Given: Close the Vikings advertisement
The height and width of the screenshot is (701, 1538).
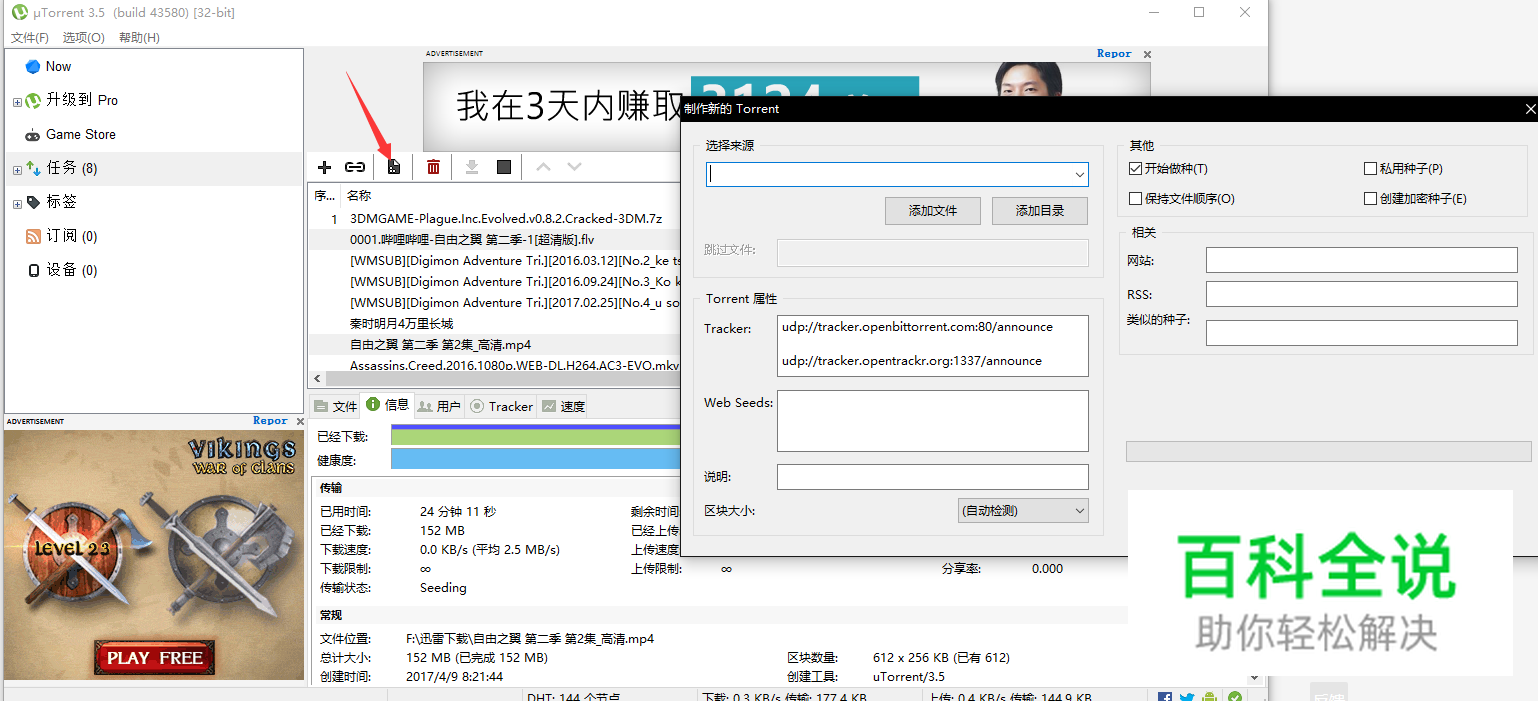Looking at the screenshot, I should 300,422.
